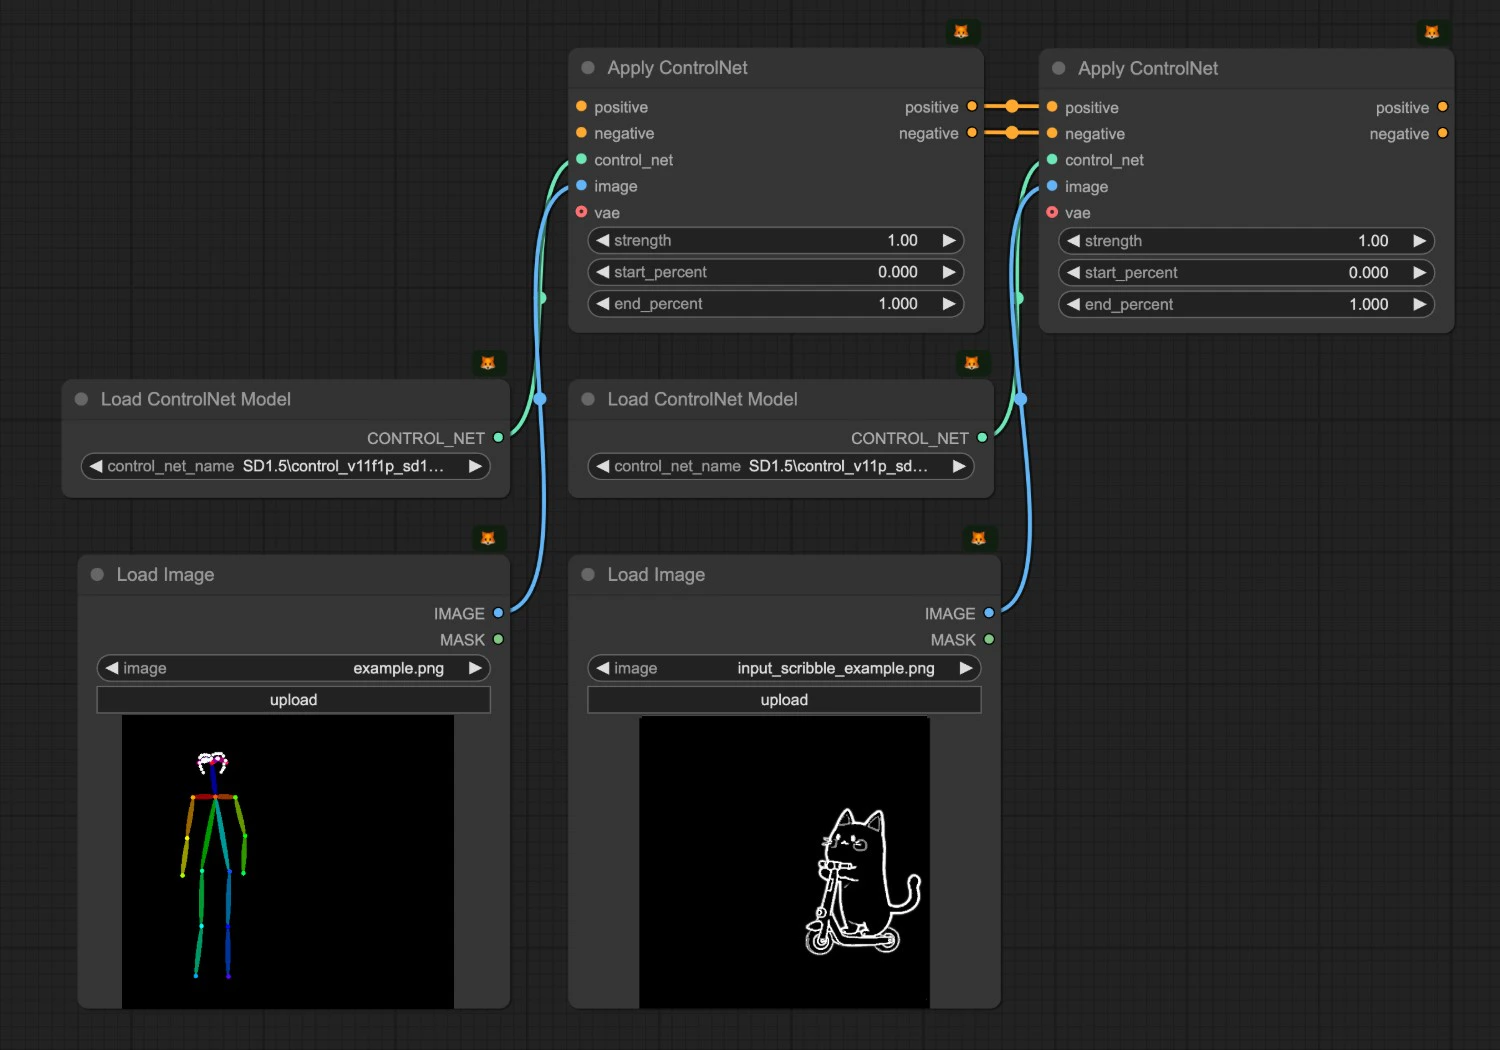Click the OpenPose skeleton preview image
1500x1050 pixels.
pos(288,862)
